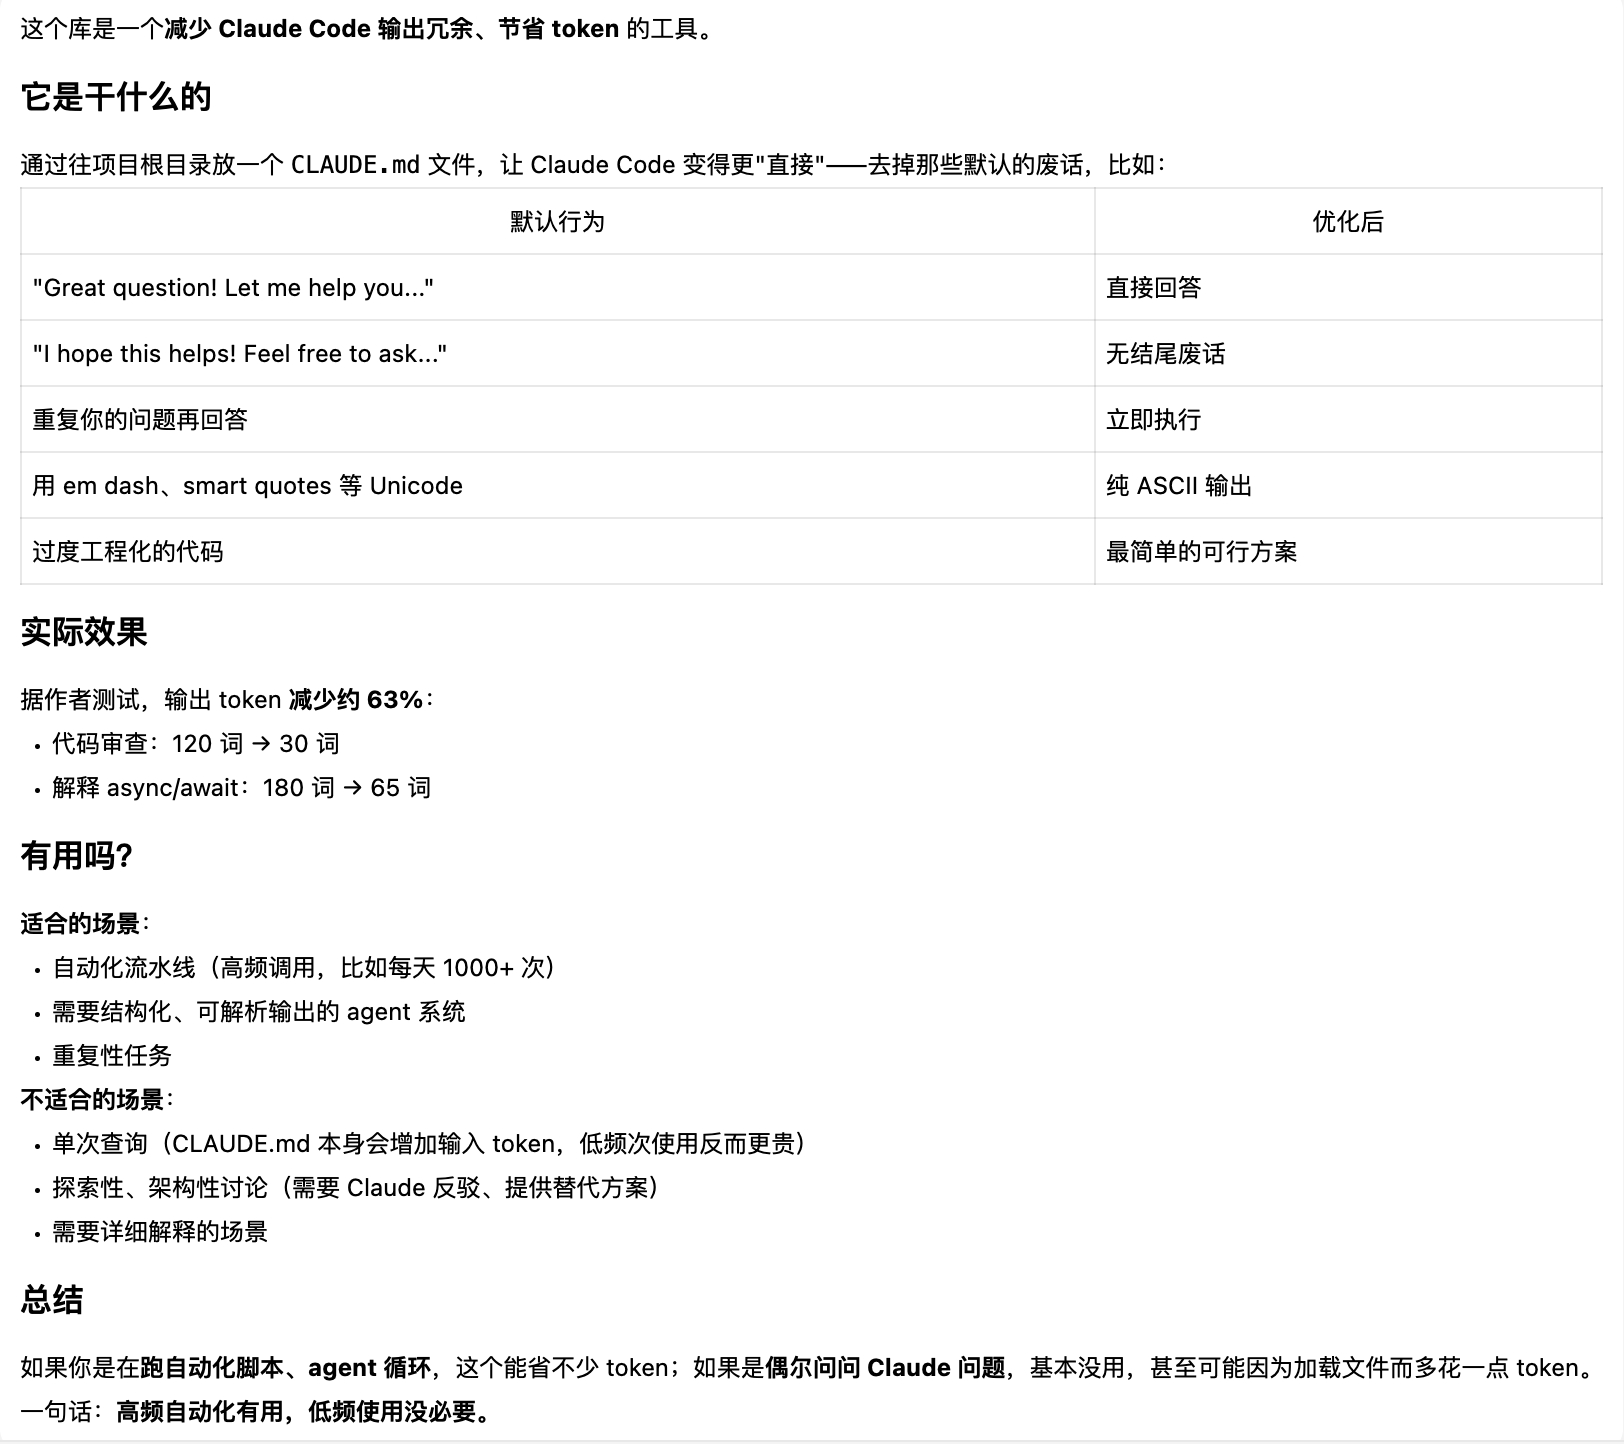This screenshot has height=1444, width=1624.
Task: Click the heading "有用吗？"
Action: [77, 856]
